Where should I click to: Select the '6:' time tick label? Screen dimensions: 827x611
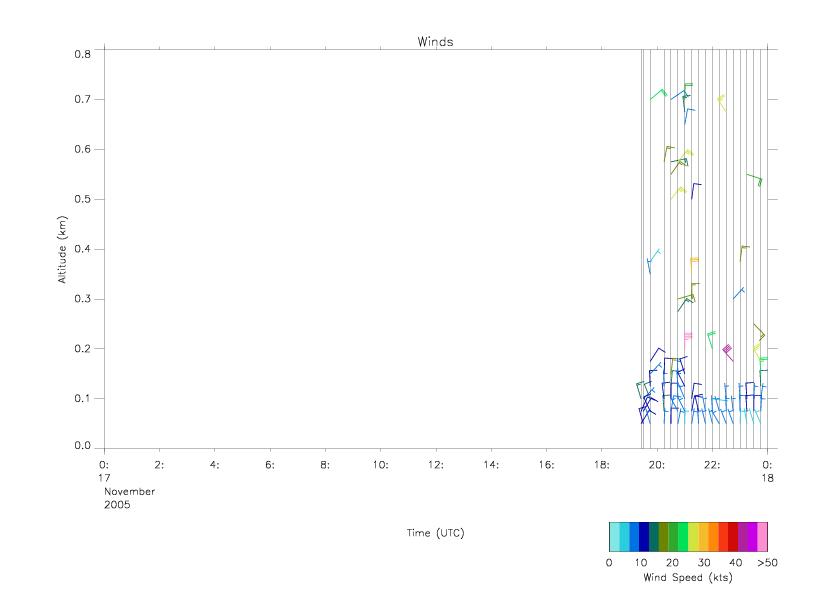[270, 465]
